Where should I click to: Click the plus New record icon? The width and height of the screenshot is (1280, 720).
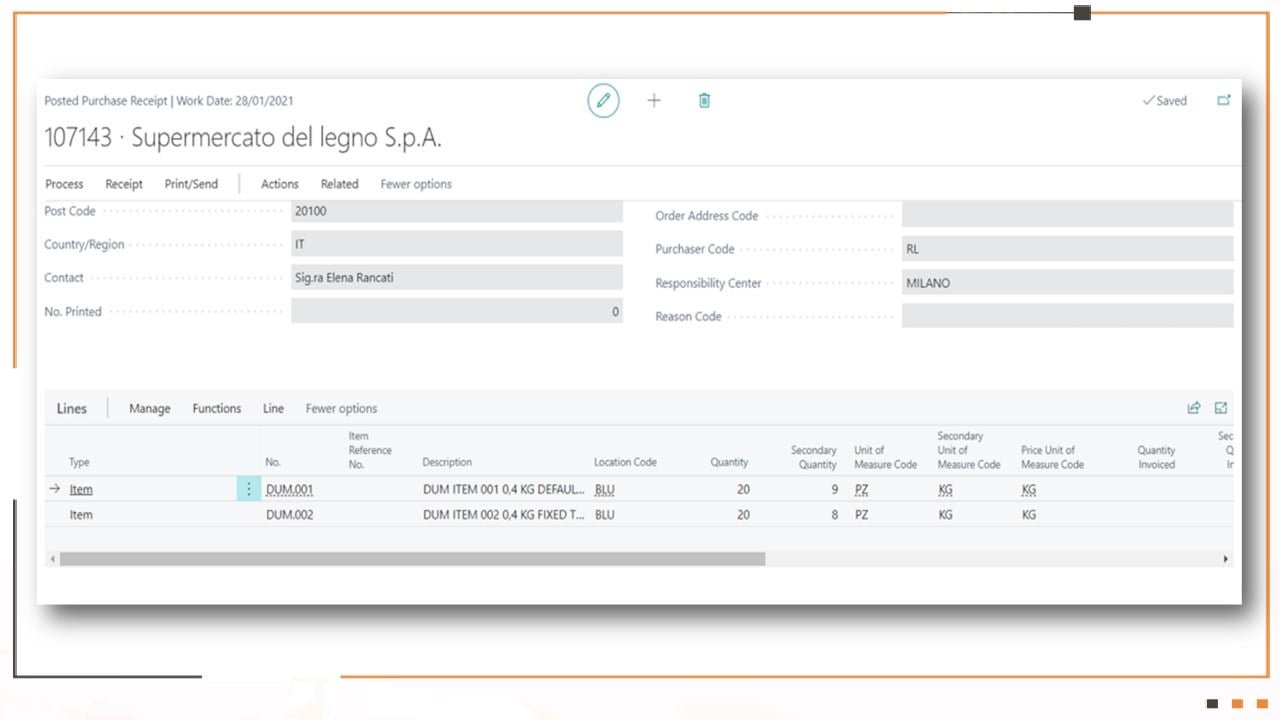click(654, 100)
